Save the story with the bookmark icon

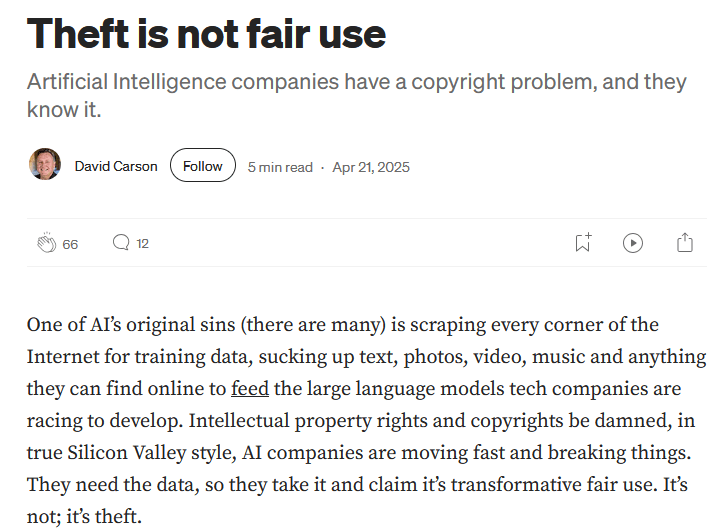[582, 242]
